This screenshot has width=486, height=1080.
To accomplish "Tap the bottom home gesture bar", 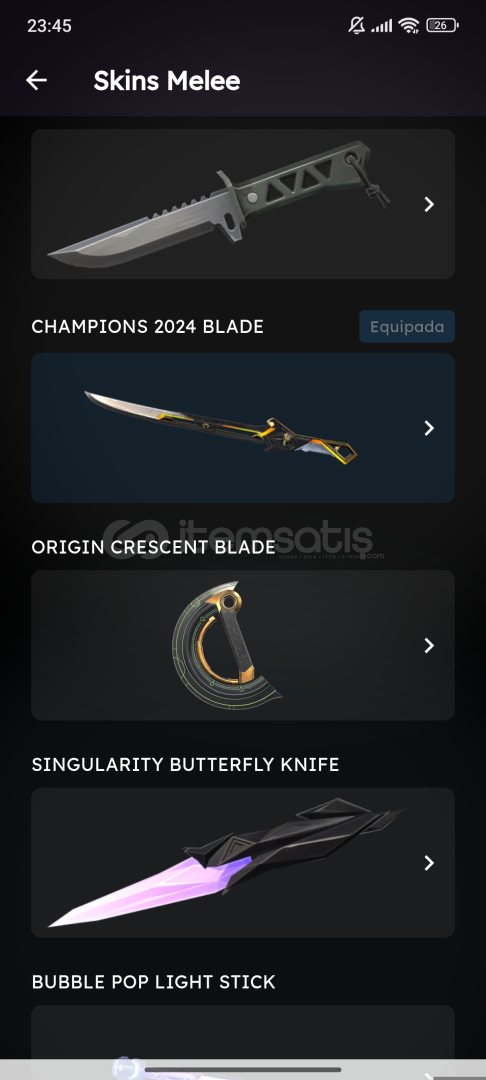I will 243,1070.
